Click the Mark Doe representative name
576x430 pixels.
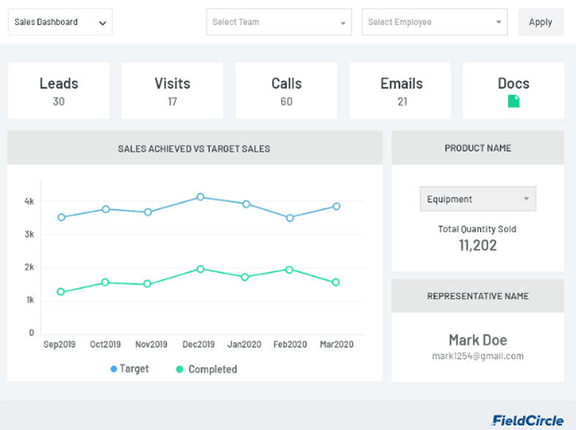click(478, 340)
